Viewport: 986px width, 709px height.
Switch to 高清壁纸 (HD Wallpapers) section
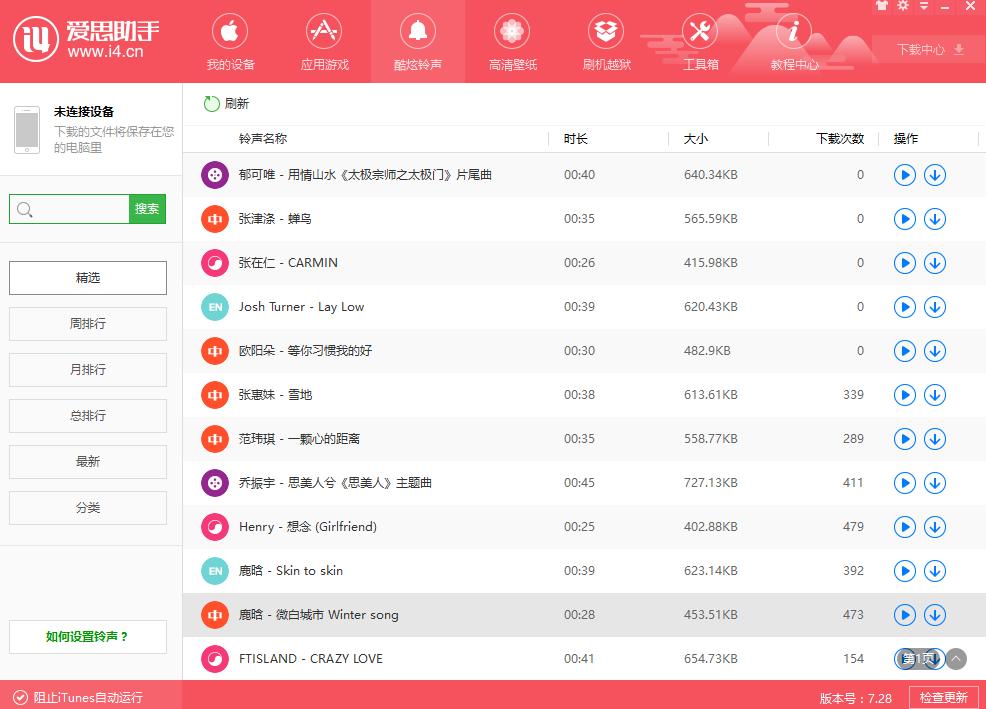(512, 41)
